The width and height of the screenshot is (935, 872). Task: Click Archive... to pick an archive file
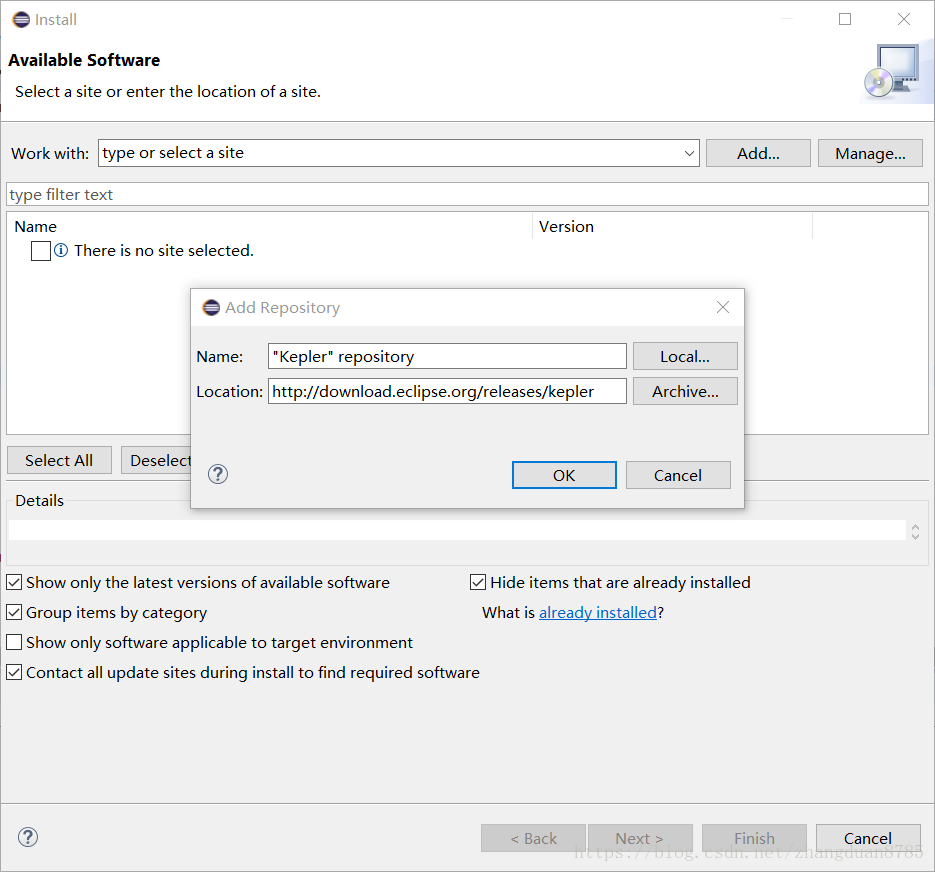click(685, 391)
